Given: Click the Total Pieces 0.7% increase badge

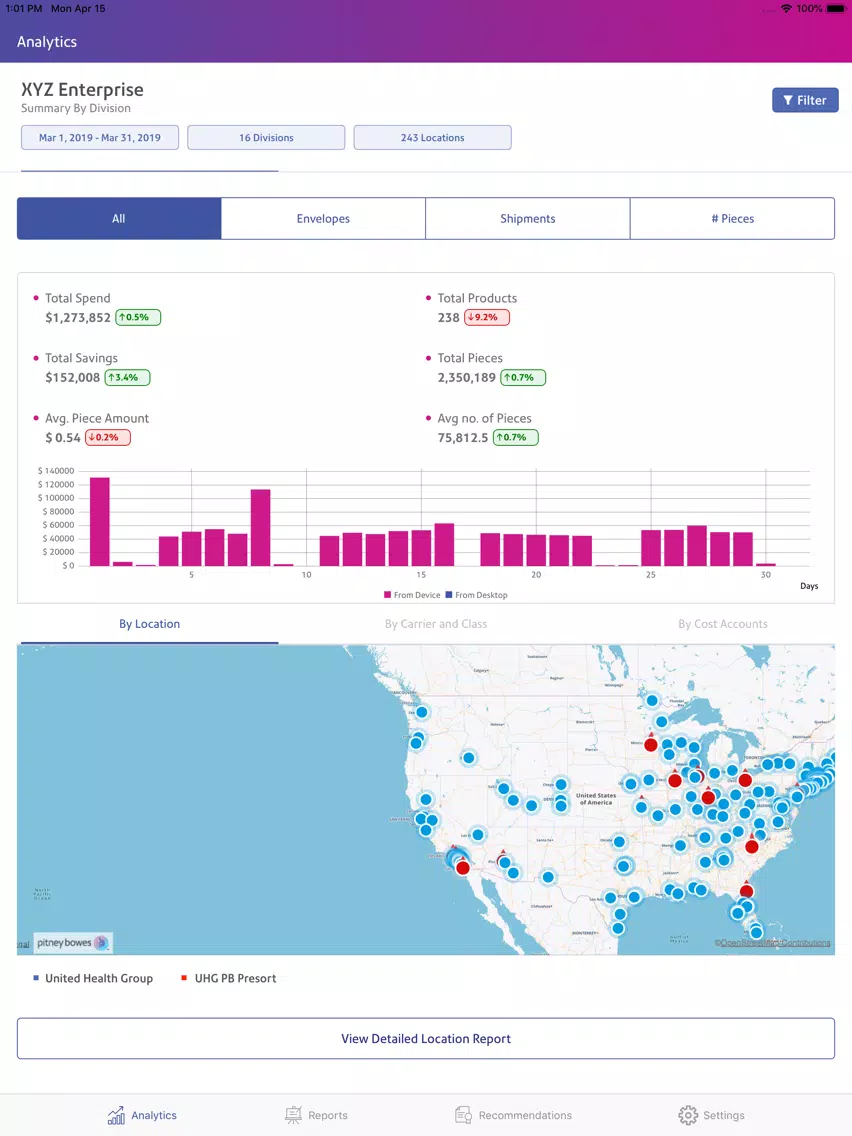Looking at the screenshot, I should tap(523, 377).
